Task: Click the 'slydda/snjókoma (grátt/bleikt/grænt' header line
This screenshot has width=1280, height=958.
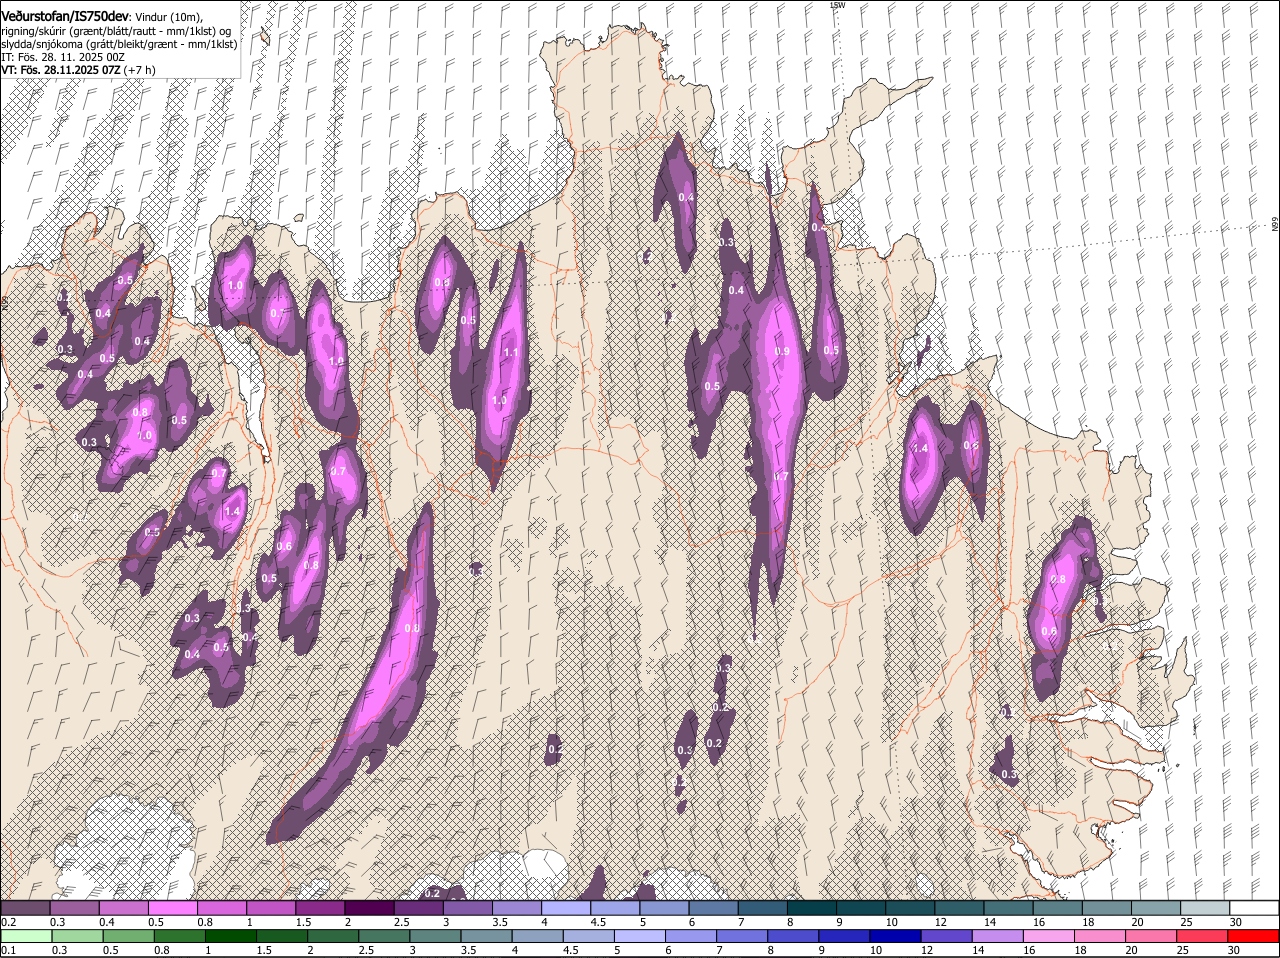Action: point(119,44)
